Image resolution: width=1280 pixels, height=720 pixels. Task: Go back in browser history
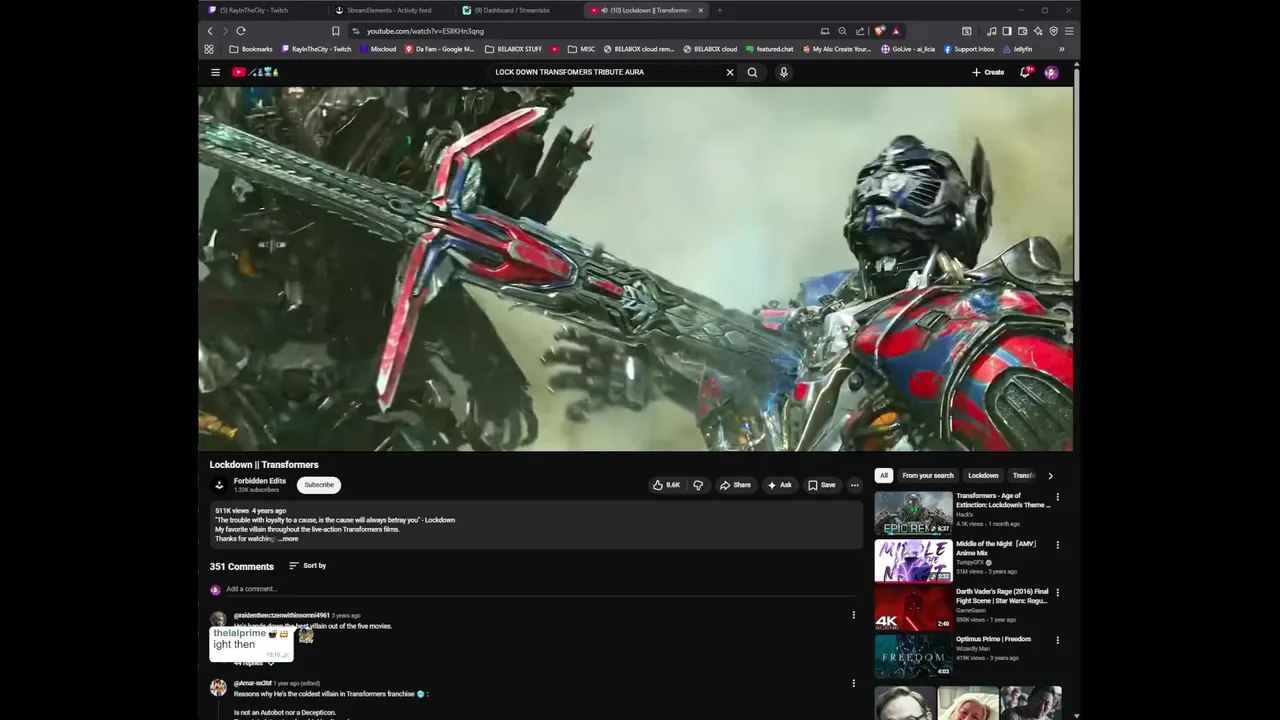[210, 31]
